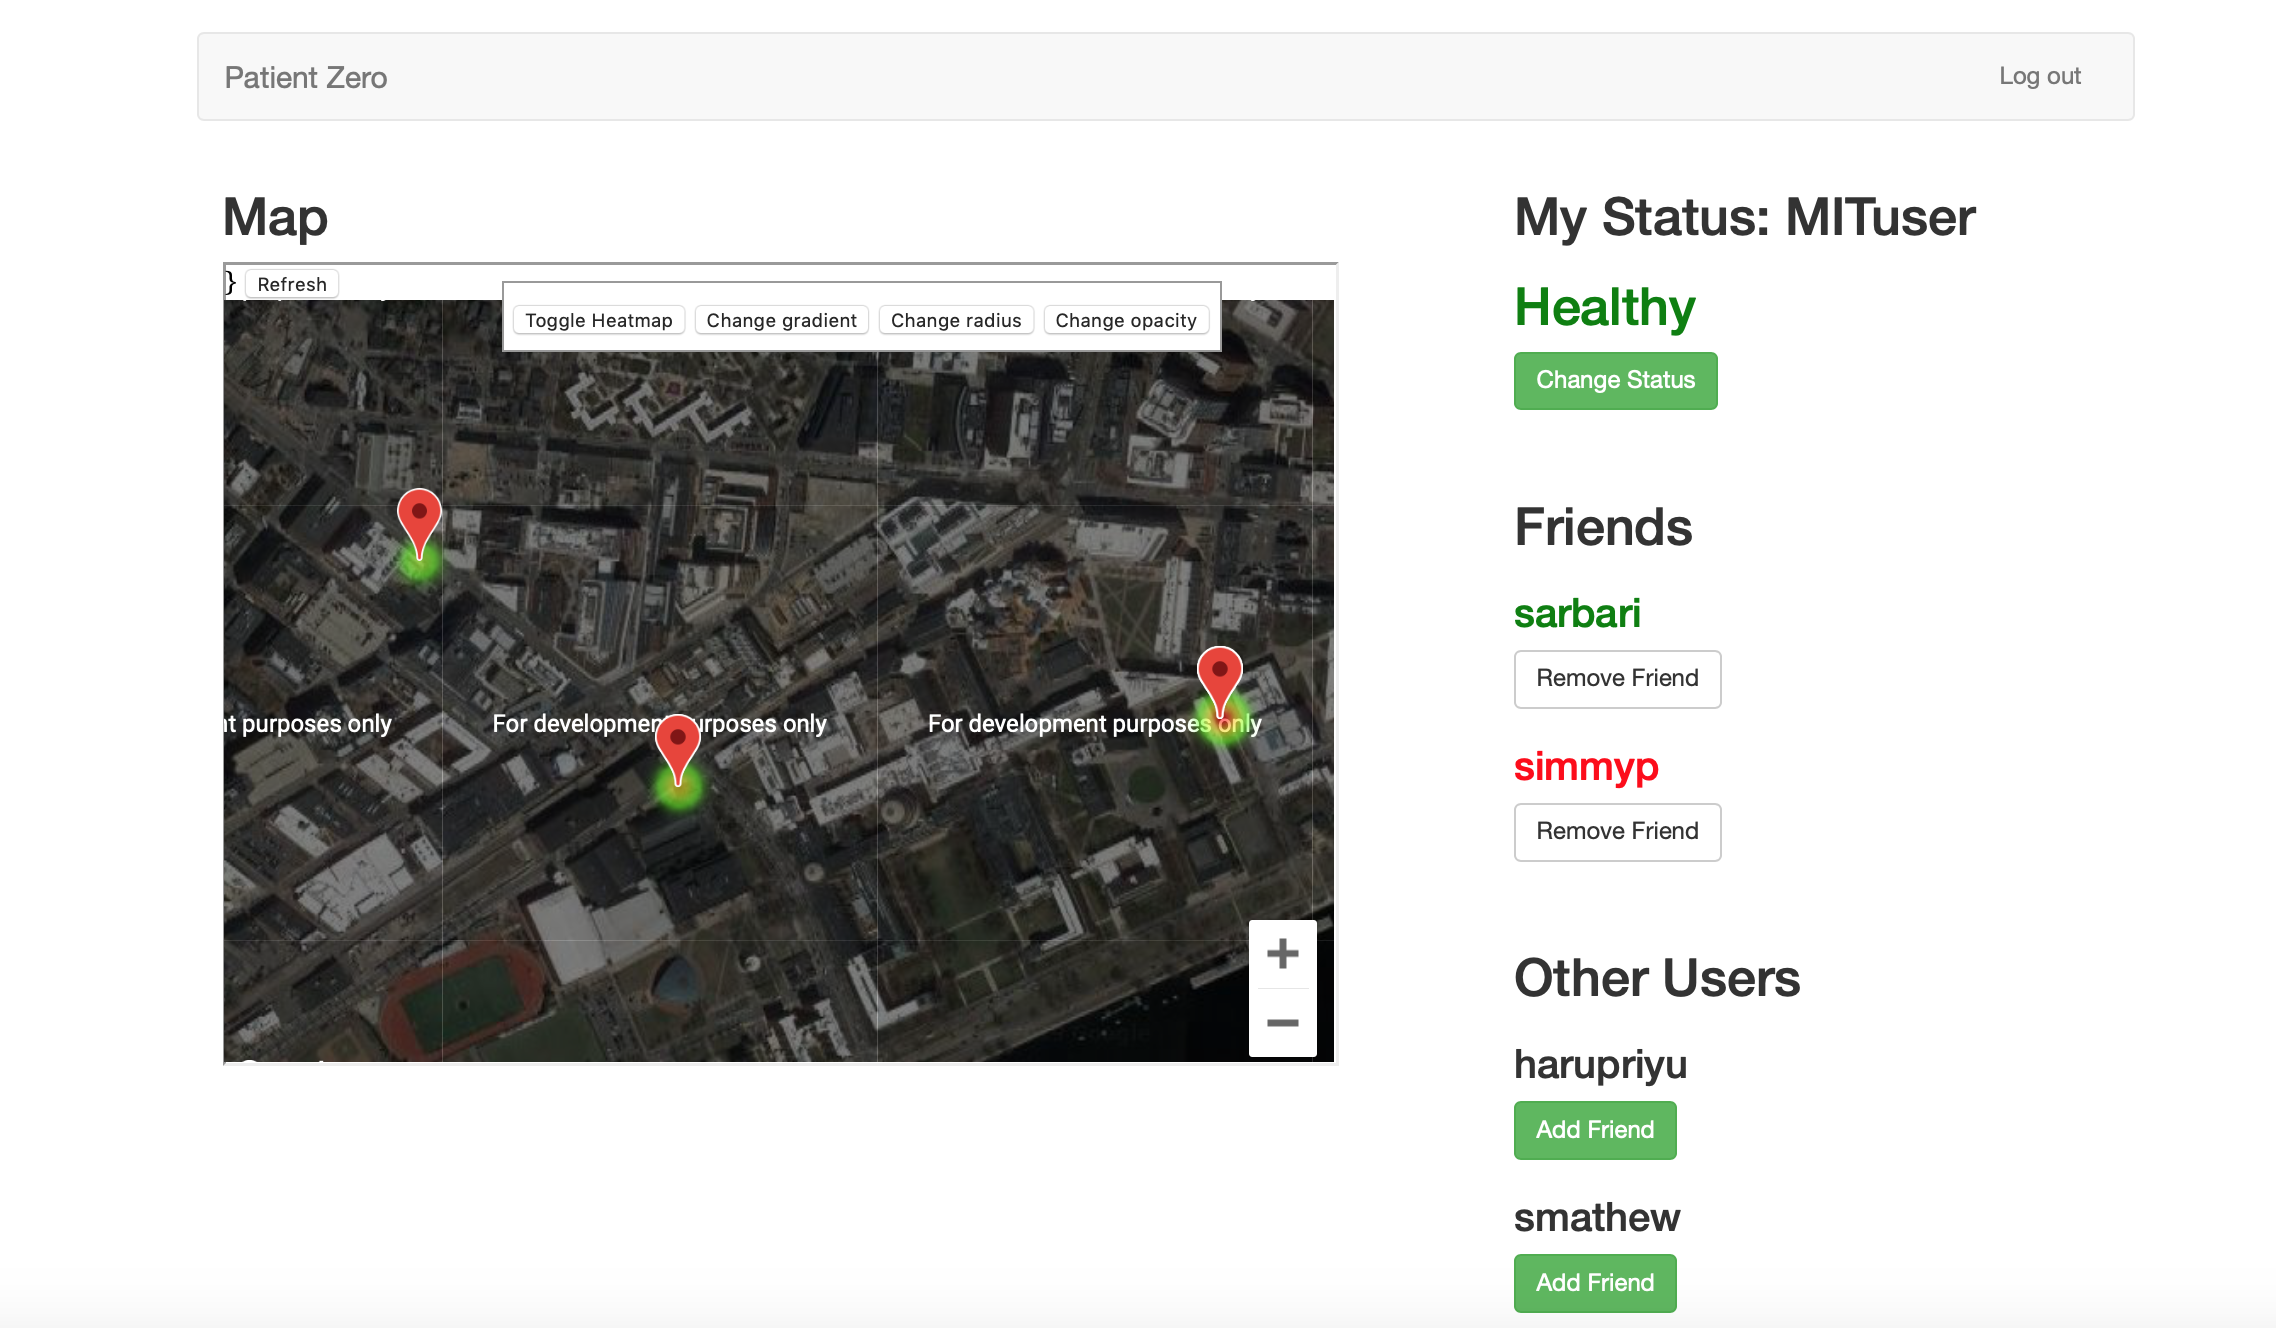Log out of the account

point(2039,76)
